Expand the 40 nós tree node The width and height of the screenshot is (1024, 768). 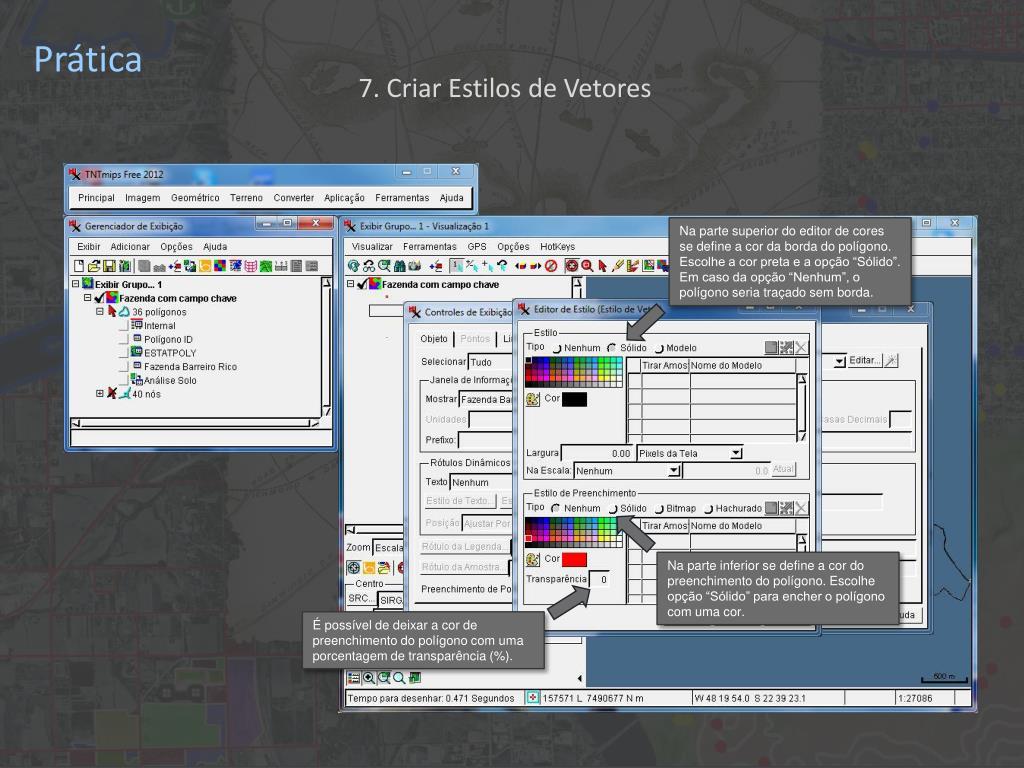point(100,394)
